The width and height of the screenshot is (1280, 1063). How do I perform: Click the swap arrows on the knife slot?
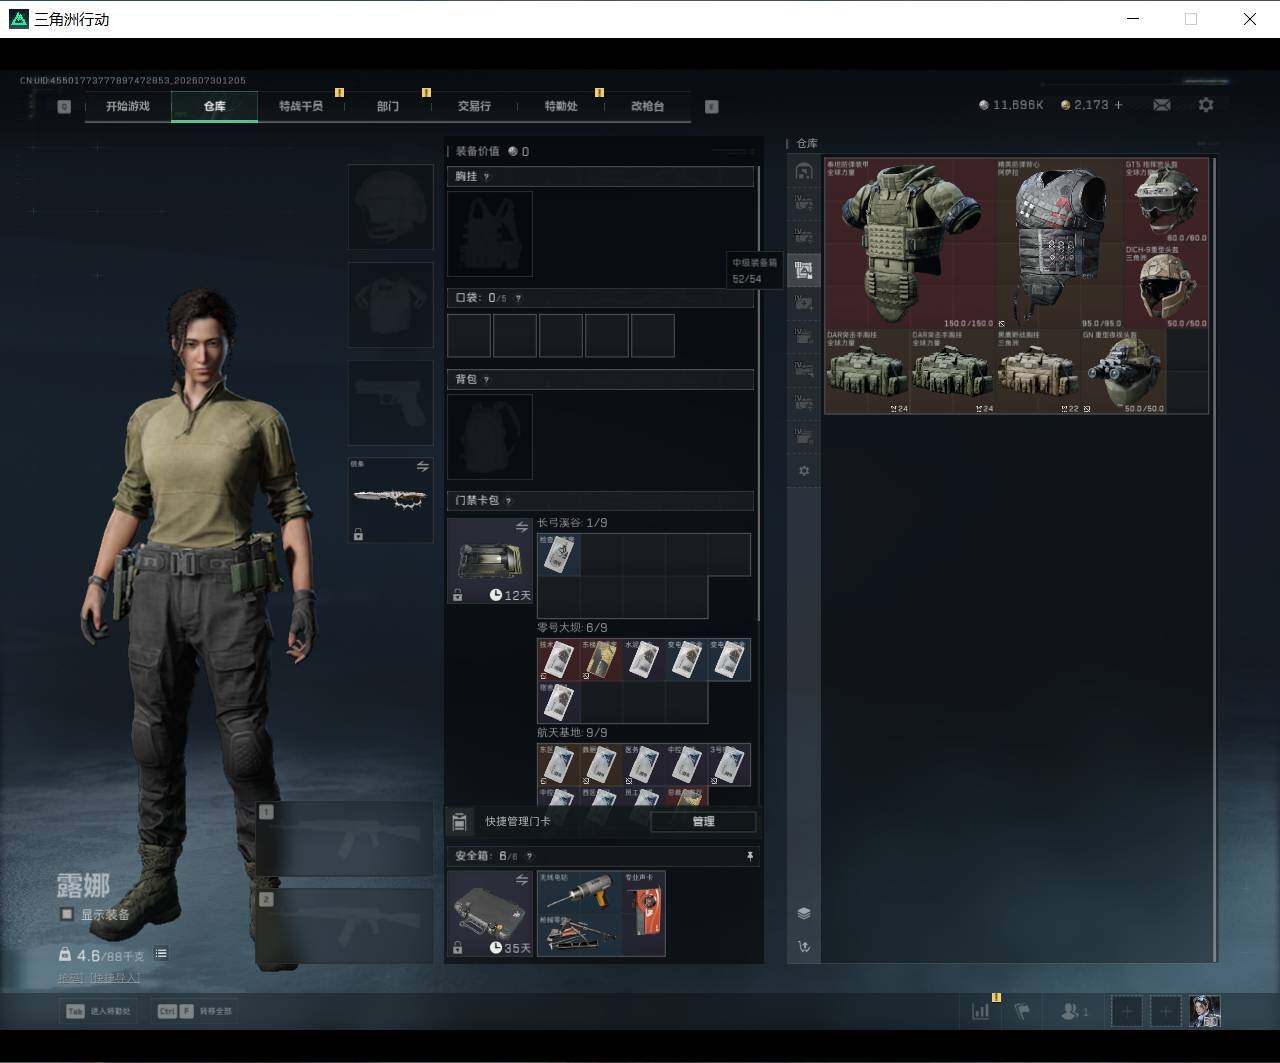click(422, 467)
